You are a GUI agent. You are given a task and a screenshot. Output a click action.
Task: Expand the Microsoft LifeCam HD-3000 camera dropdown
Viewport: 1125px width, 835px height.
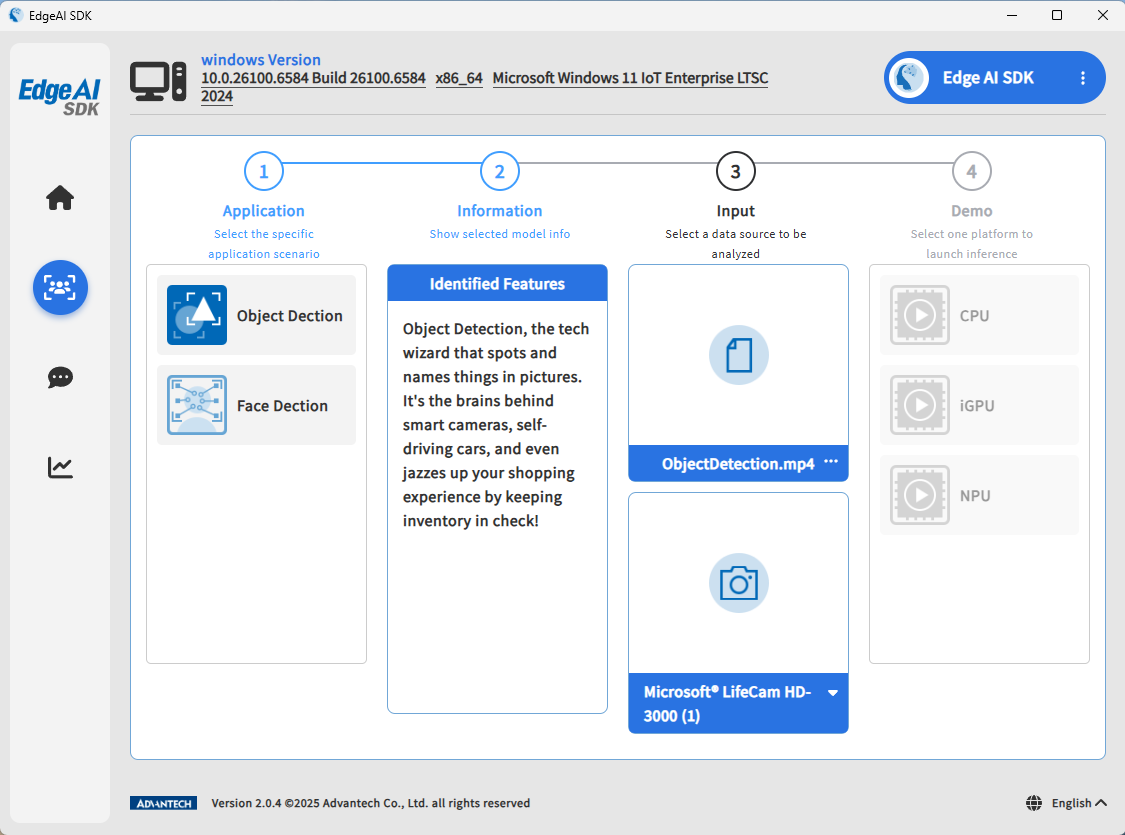click(832, 693)
